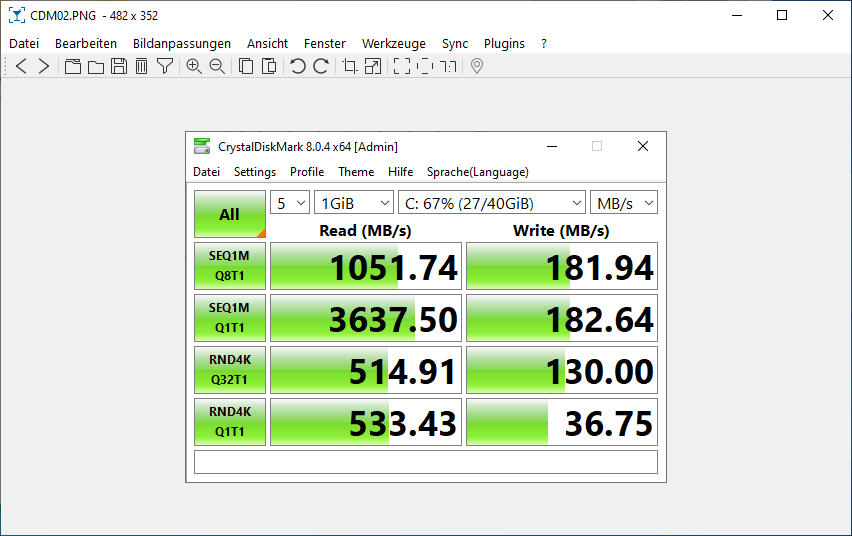Open the Plugins menu
The image size is (852, 536).
pyautogui.click(x=504, y=43)
